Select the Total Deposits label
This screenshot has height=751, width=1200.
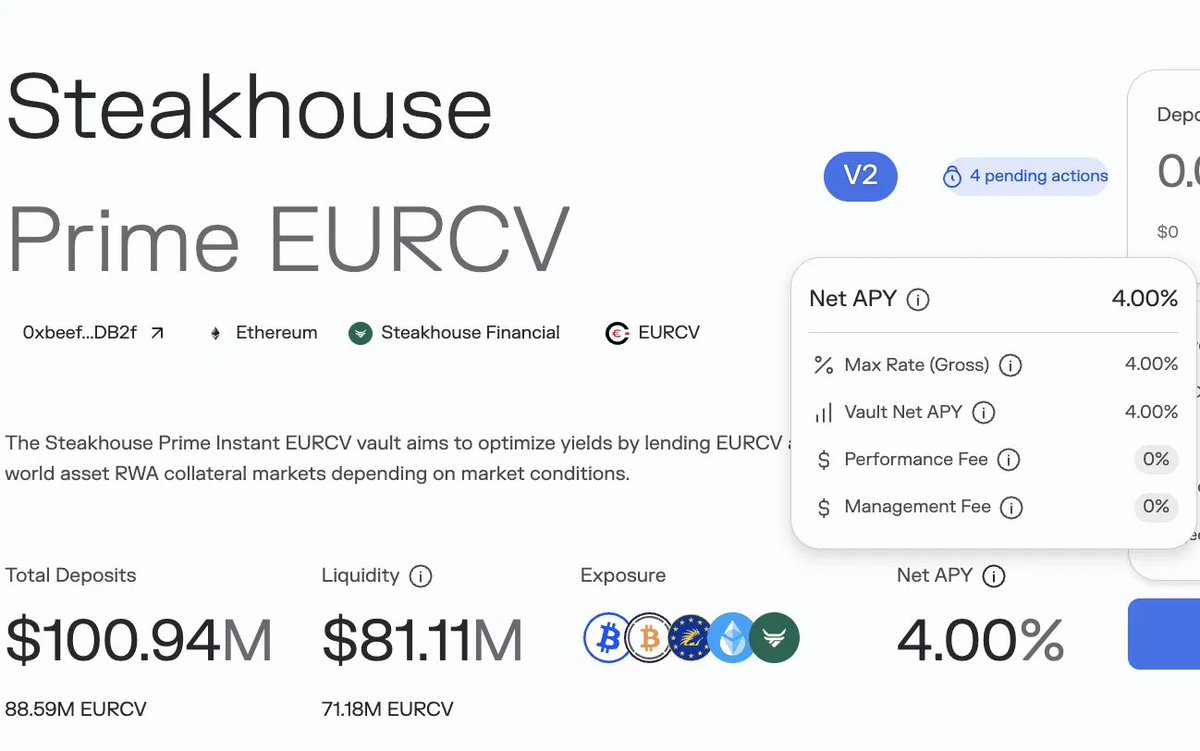pyautogui.click(x=71, y=576)
